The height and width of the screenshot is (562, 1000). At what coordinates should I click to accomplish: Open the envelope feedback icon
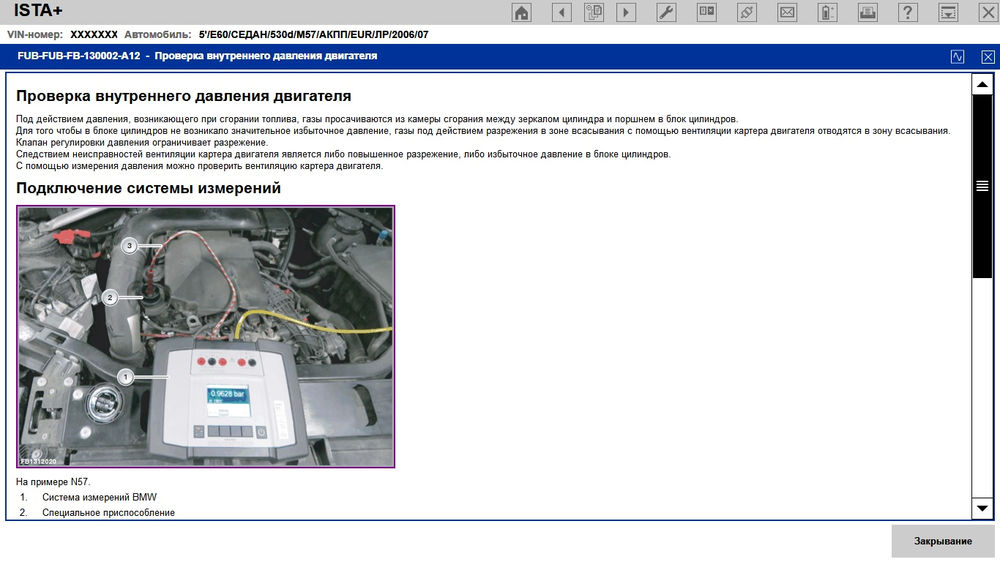pyautogui.click(x=787, y=13)
